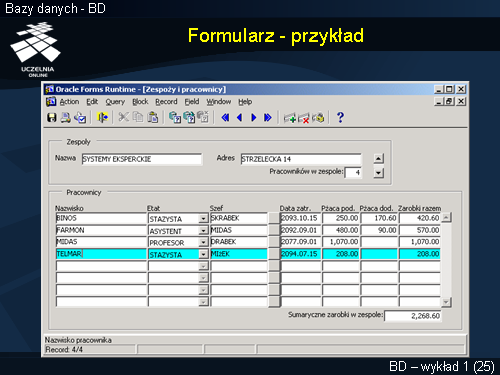This screenshot has width=500, height=375.
Task: Expand Etat dropdown in TELMAR row
Action: (x=203, y=254)
